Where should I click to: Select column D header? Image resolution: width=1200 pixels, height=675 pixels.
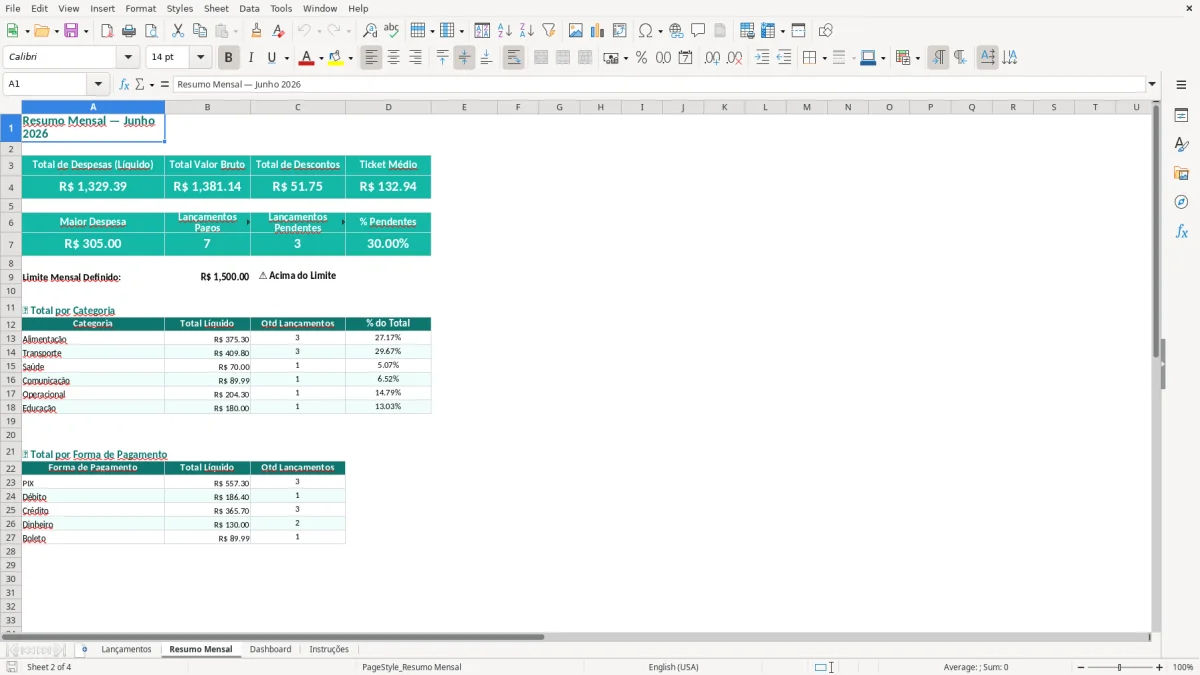pyautogui.click(x=388, y=107)
